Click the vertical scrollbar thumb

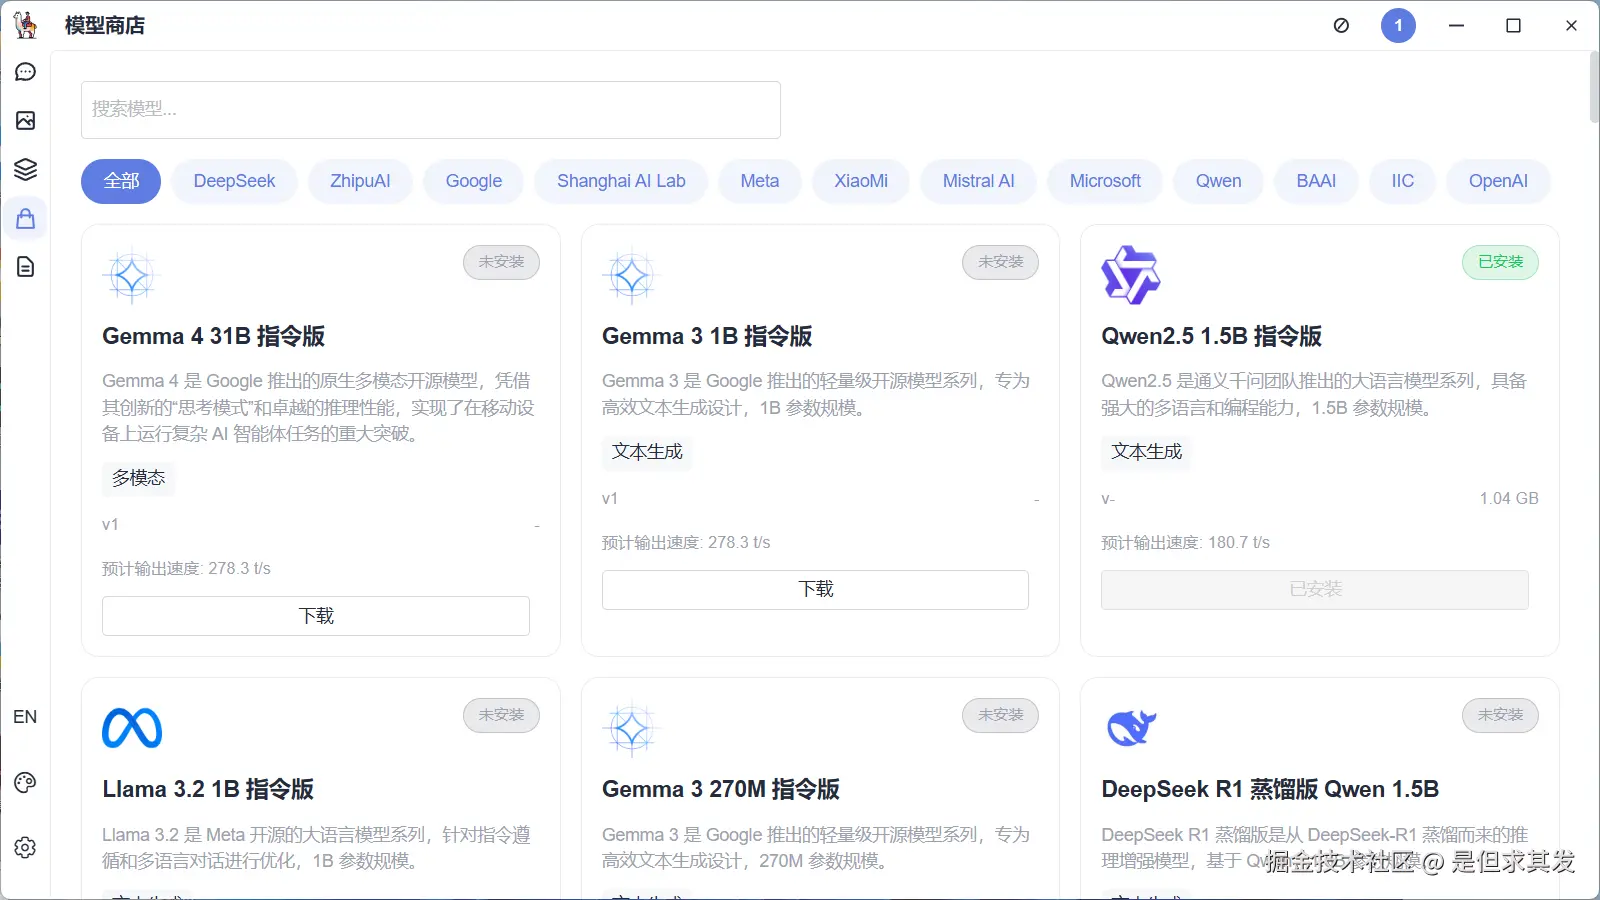(1594, 88)
